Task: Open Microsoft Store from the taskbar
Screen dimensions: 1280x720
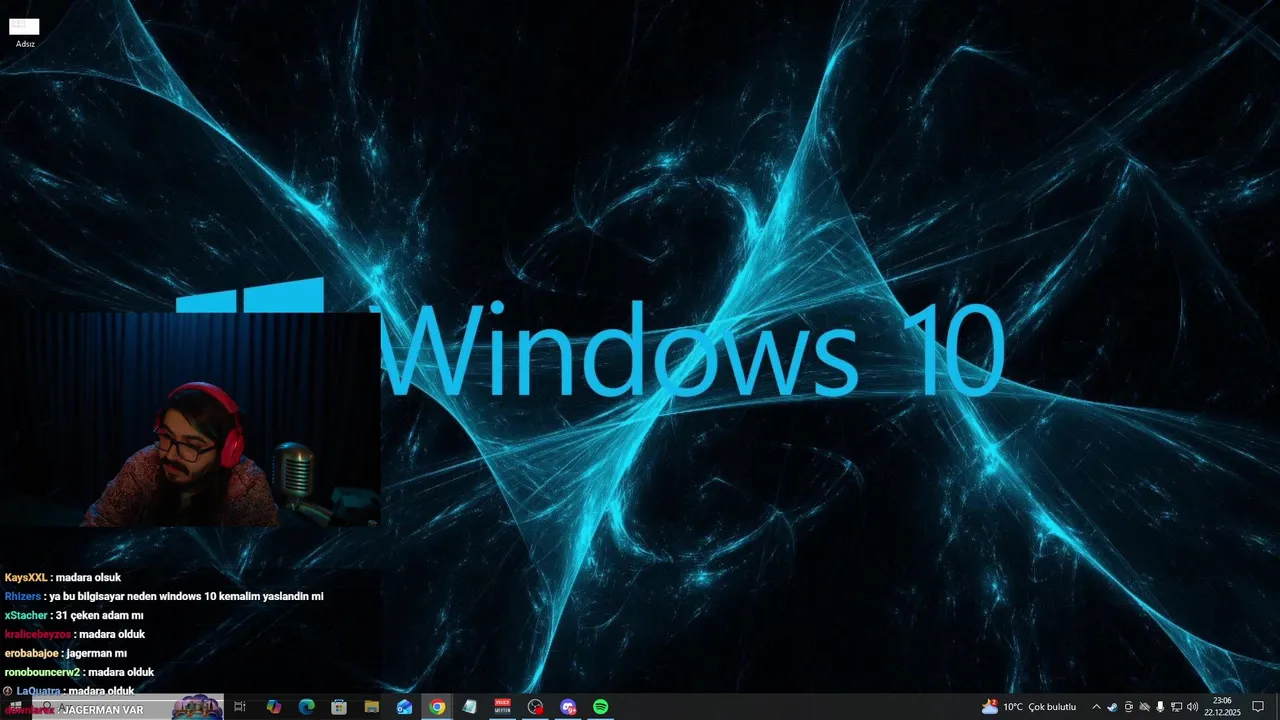Action: coord(339,707)
